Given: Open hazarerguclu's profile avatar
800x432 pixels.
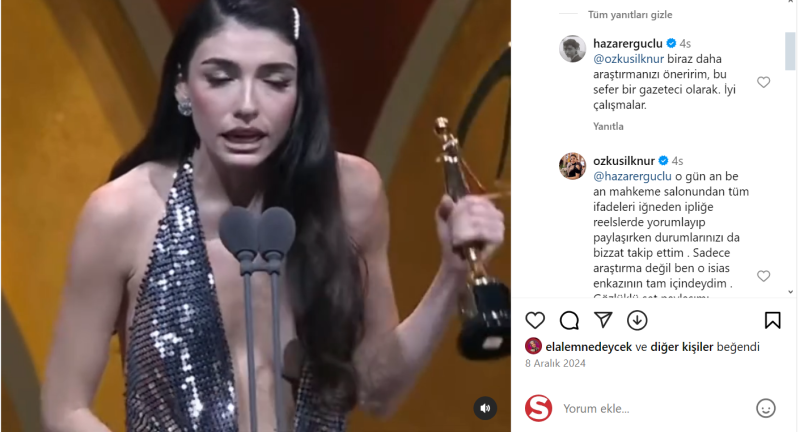Looking at the screenshot, I should [572, 49].
